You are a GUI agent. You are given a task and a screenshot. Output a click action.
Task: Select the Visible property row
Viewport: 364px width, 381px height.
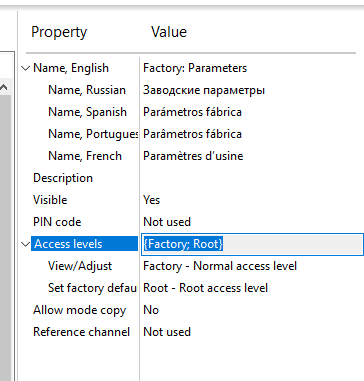tap(50, 200)
